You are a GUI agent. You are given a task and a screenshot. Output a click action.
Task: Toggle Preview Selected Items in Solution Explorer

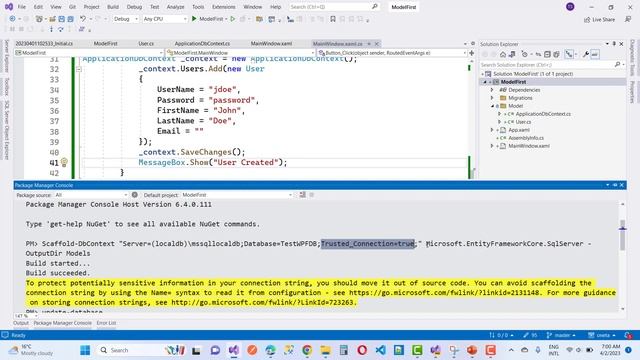click(x=595, y=54)
